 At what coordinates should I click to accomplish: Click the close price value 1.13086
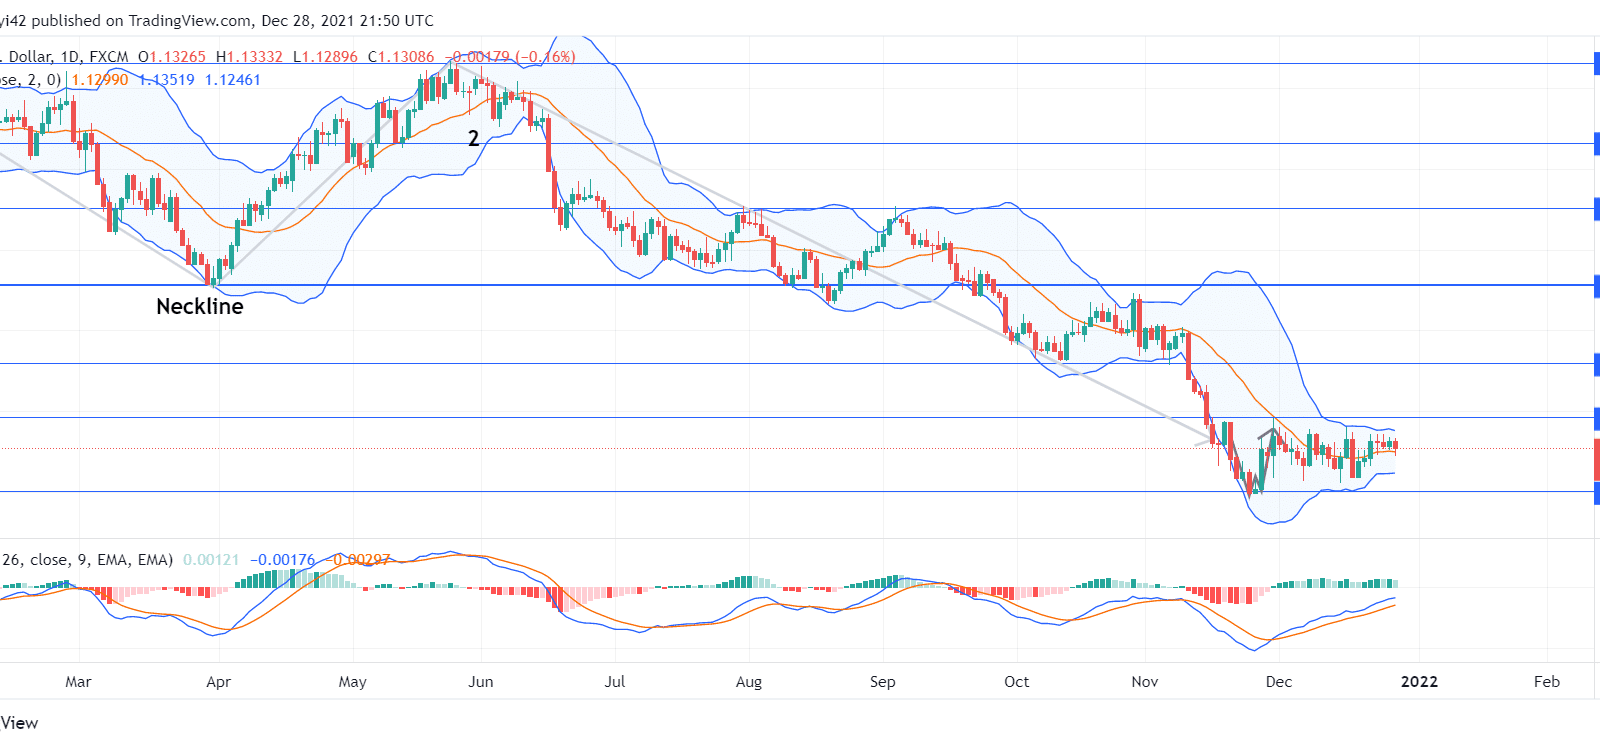click(x=407, y=57)
